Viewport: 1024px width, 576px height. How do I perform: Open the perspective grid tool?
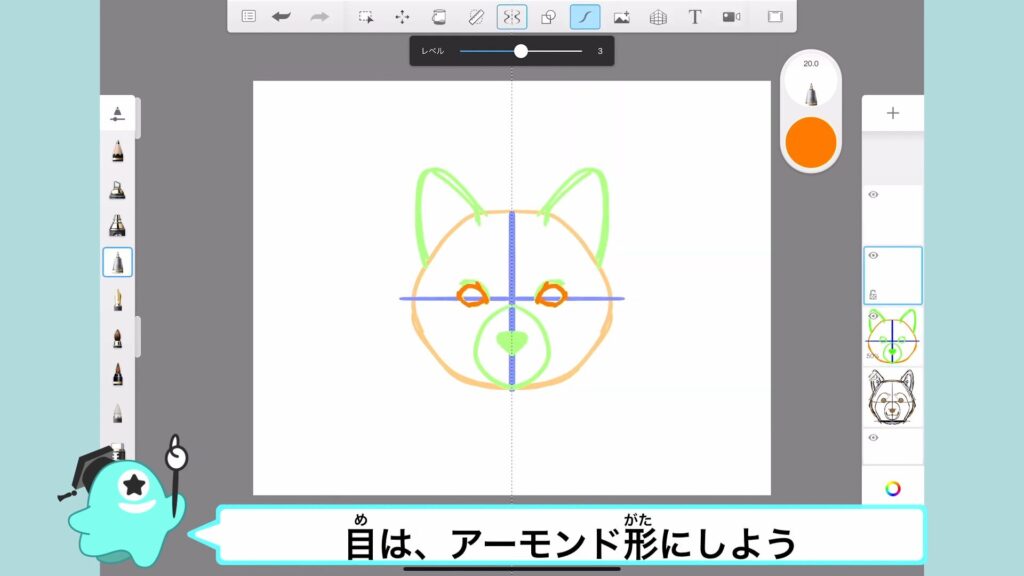click(658, 17)
